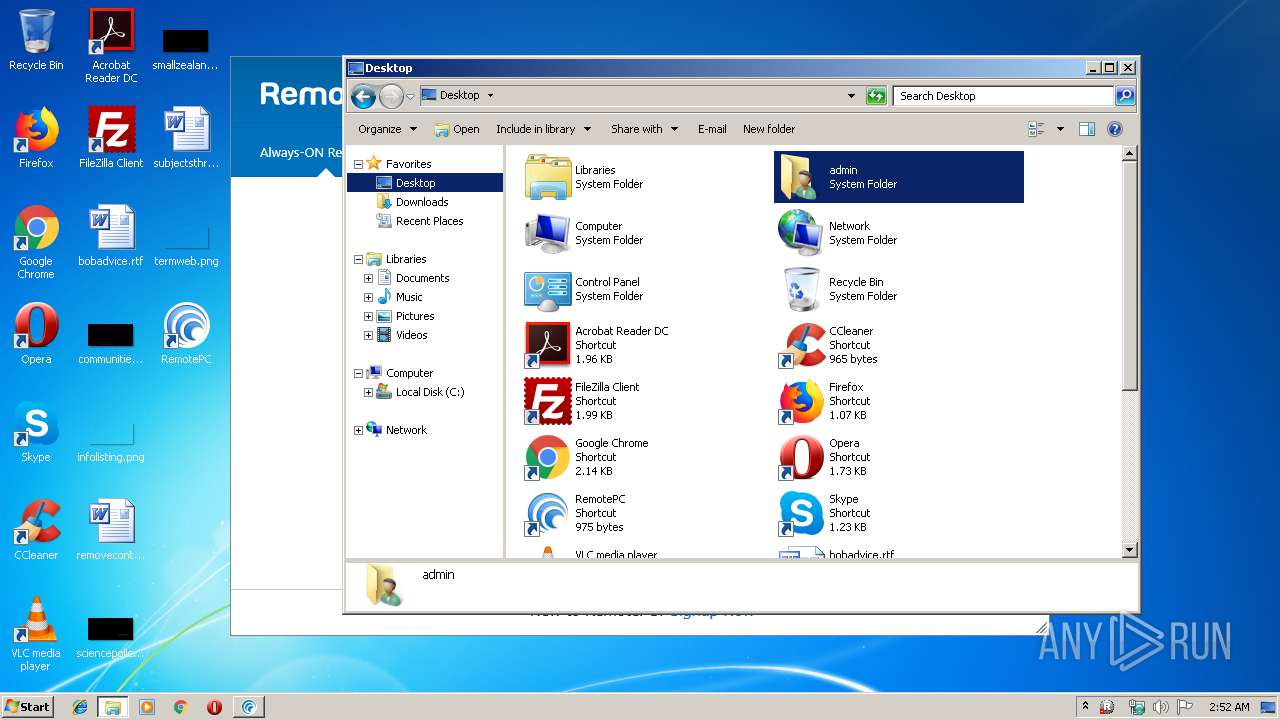Collapse the Libraries tree node
The image size is (1280, 720).
(x=359, y=259)
